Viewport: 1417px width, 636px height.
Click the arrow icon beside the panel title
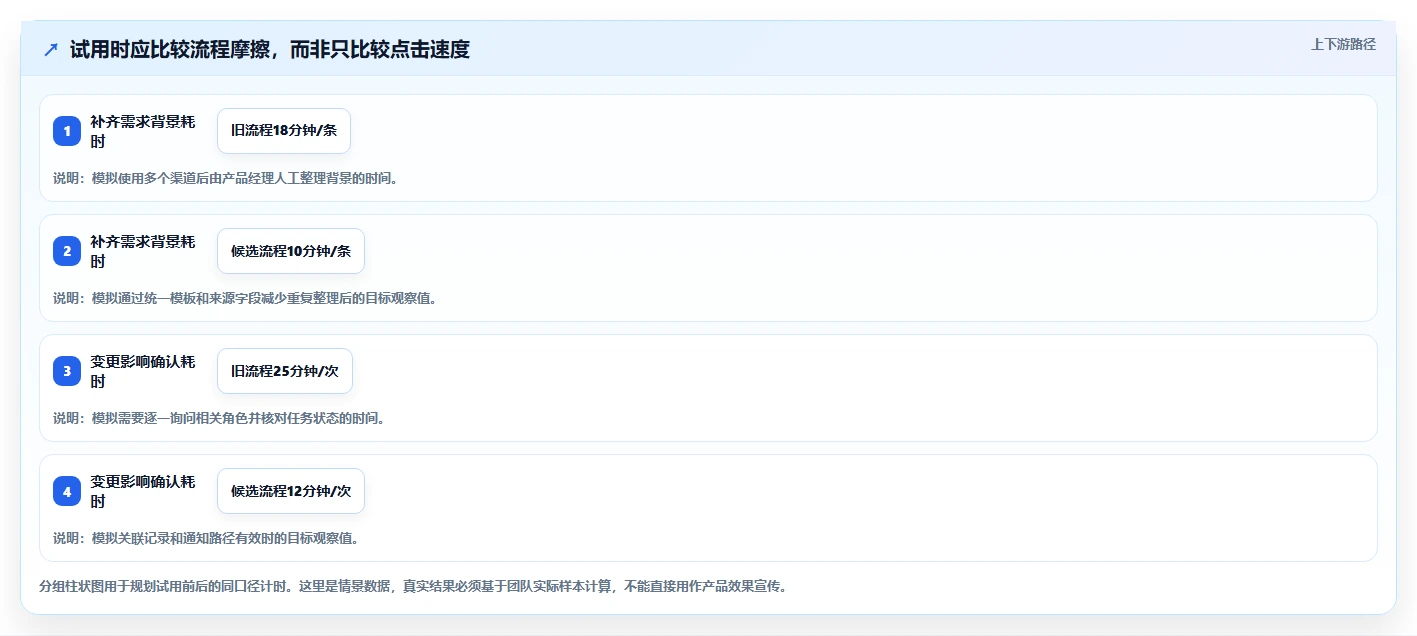tap(51, 49)
